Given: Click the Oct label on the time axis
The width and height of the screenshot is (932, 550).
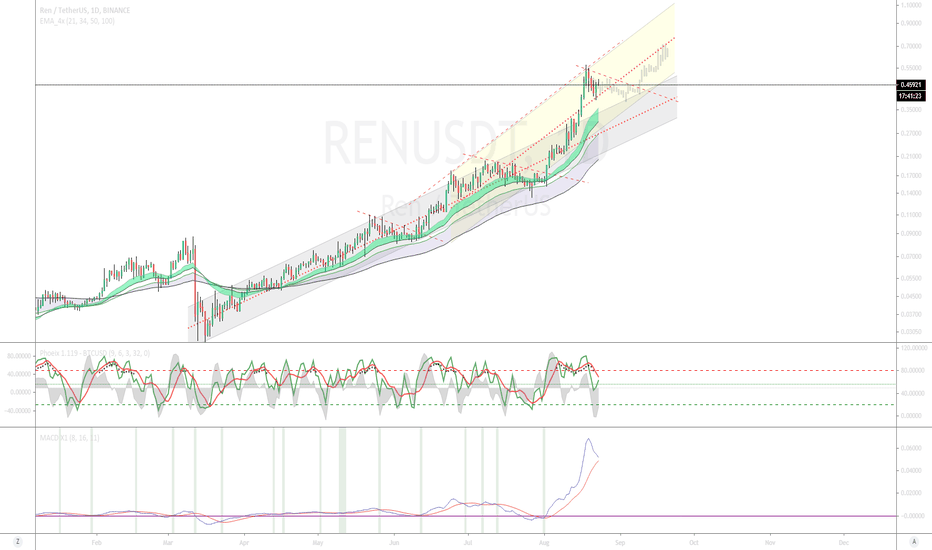Looking at the screenshot, I should click(693, 542).
